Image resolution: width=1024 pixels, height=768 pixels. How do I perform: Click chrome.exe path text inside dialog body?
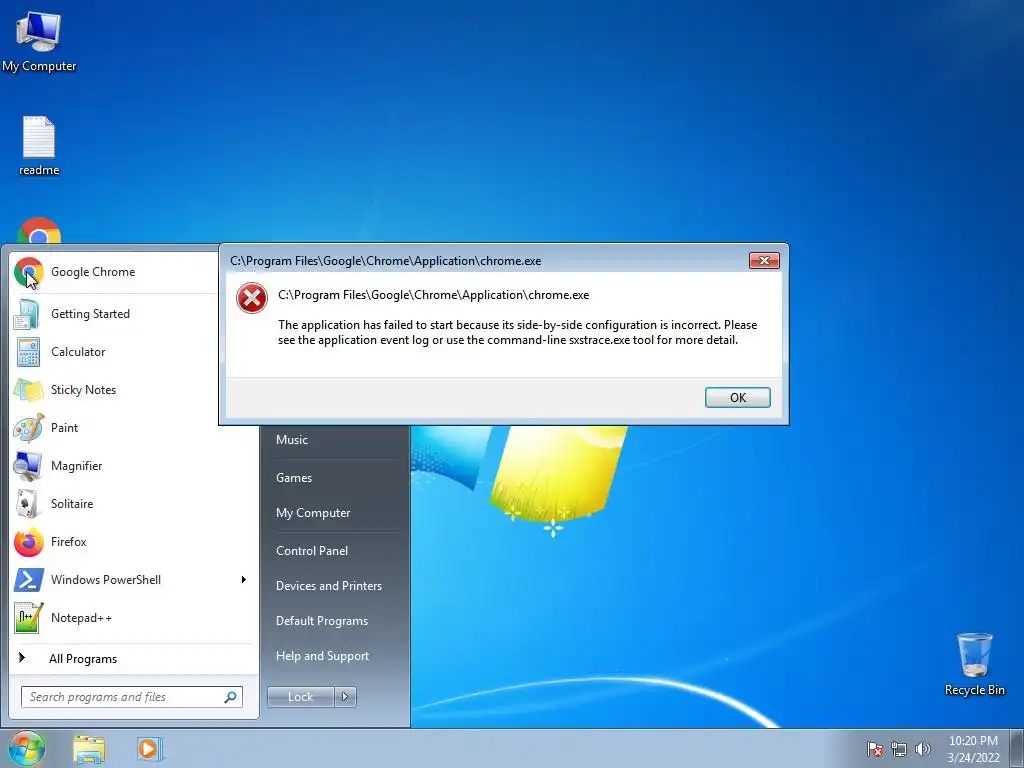click(434, 295)
